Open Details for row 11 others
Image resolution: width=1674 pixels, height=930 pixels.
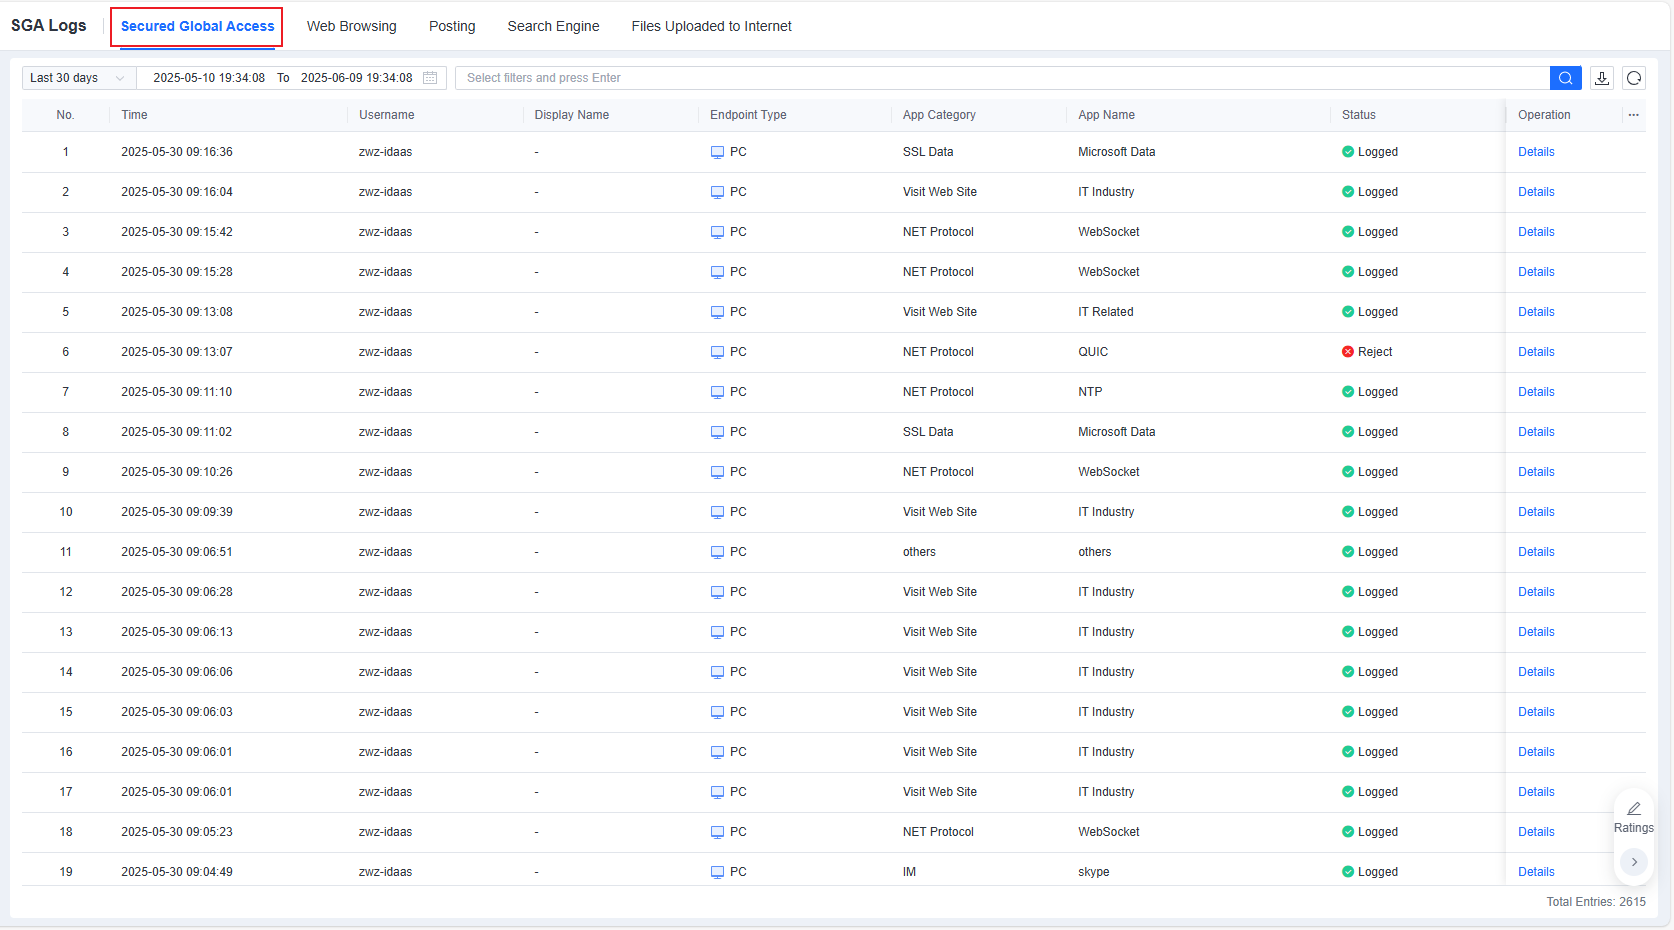click(x=1536, y=552)
